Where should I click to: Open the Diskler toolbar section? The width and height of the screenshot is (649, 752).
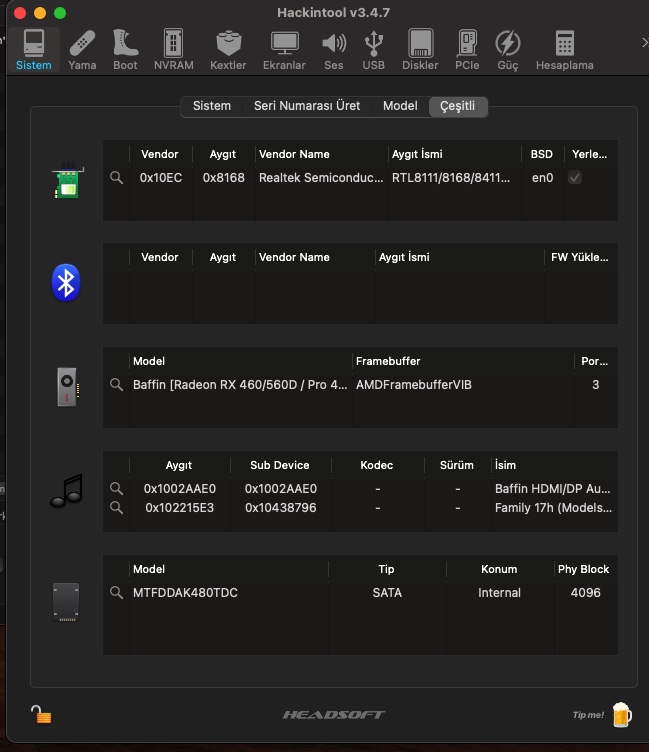click(x=420, y=49)
